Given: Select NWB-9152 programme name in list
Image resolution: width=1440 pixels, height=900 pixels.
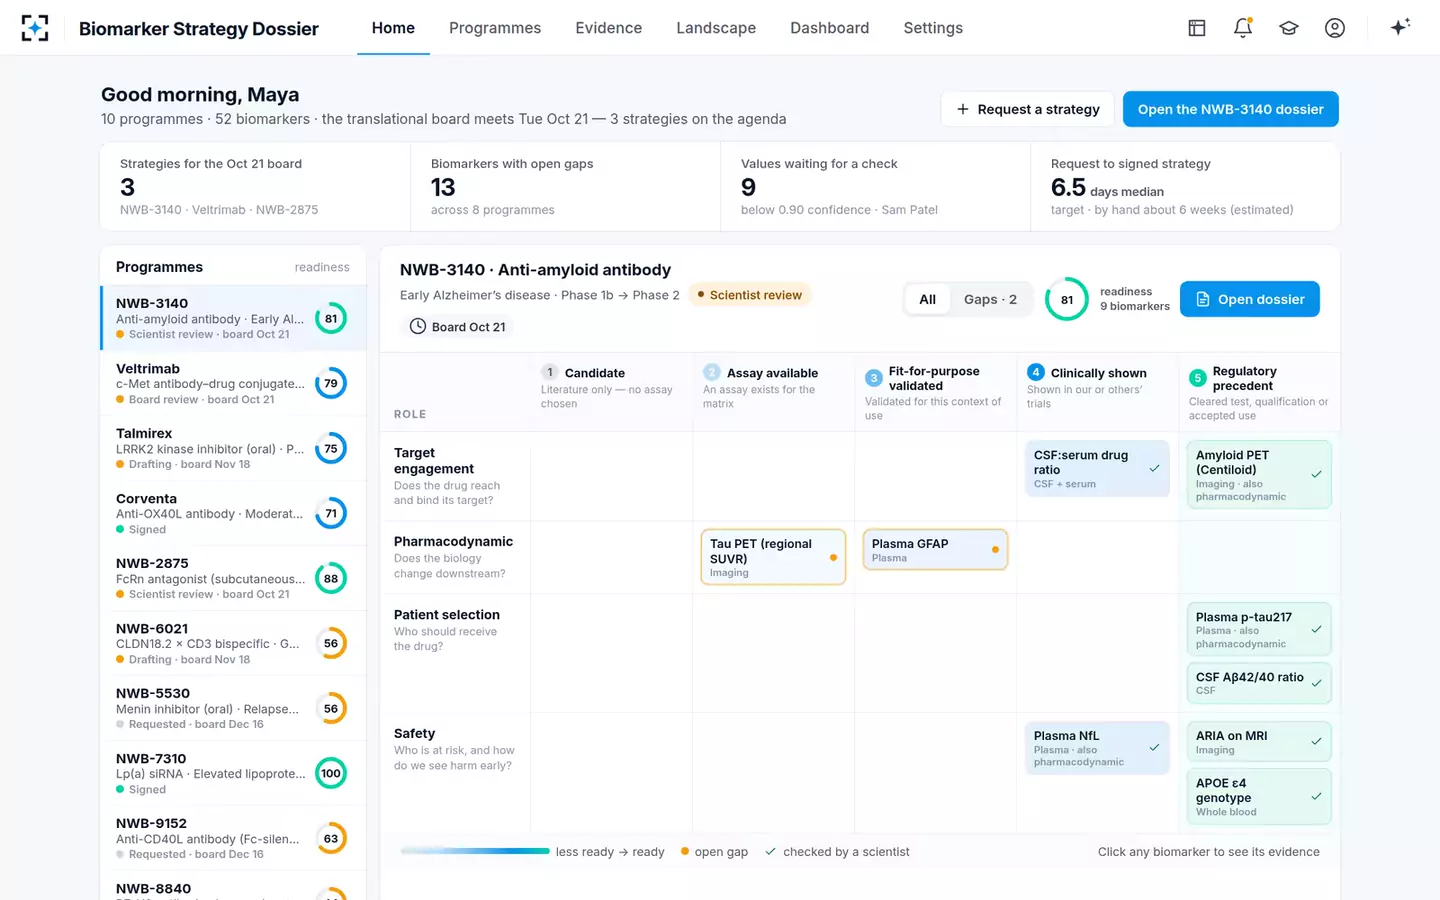Looking at the screenshot, I should point(151,824).
